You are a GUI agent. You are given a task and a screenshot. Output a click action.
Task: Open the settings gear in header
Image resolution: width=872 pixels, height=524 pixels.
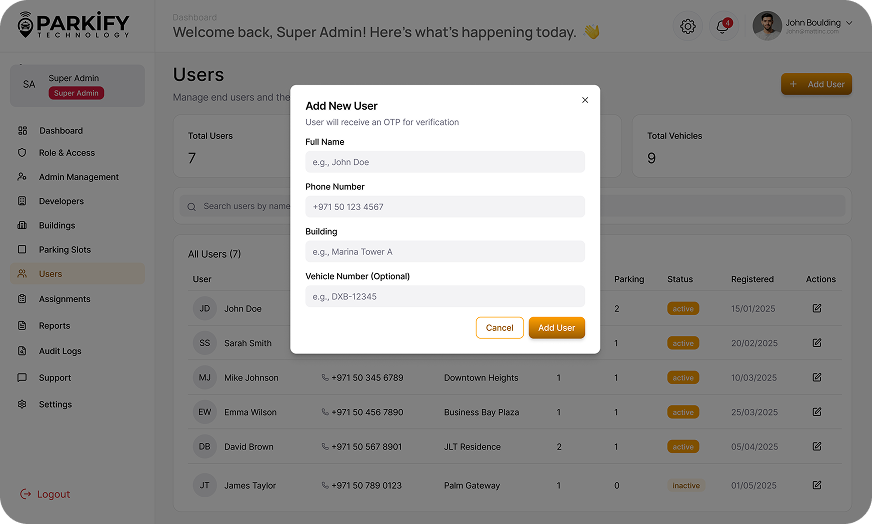(688, 27)
